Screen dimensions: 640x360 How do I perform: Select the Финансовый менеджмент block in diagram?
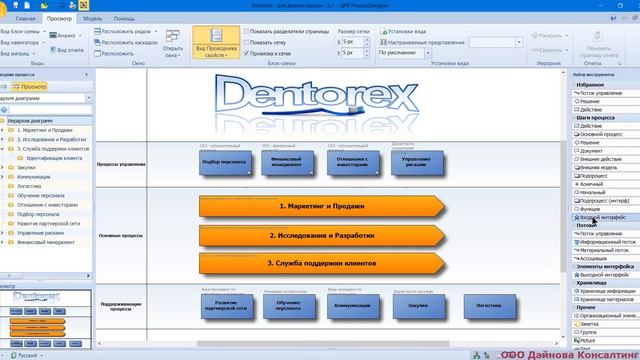click(x=288, y=163)
